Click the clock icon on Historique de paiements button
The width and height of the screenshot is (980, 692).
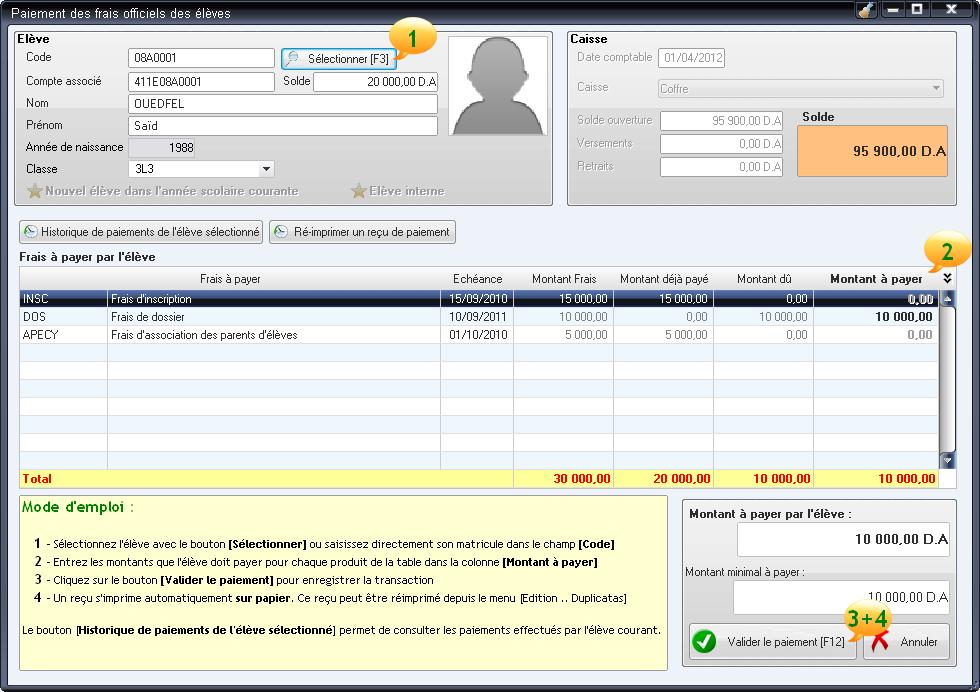28,231
